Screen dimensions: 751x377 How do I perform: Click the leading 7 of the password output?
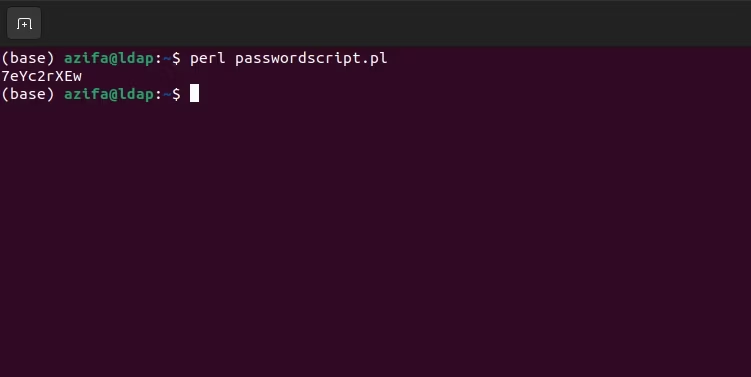(5, 76)
